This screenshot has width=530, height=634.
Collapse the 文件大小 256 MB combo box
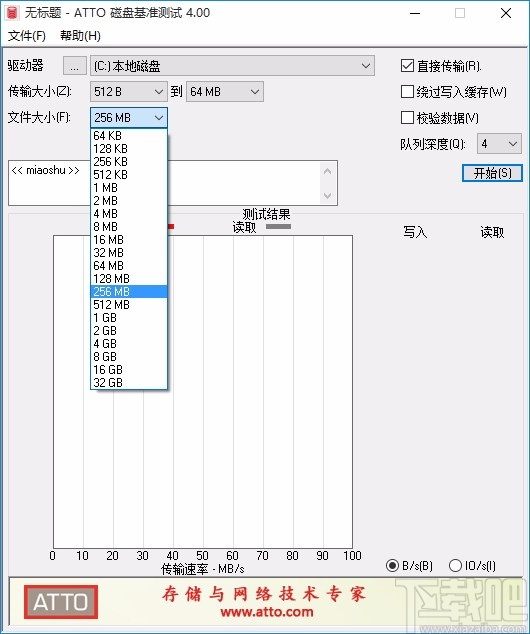(x=129, y=118)
